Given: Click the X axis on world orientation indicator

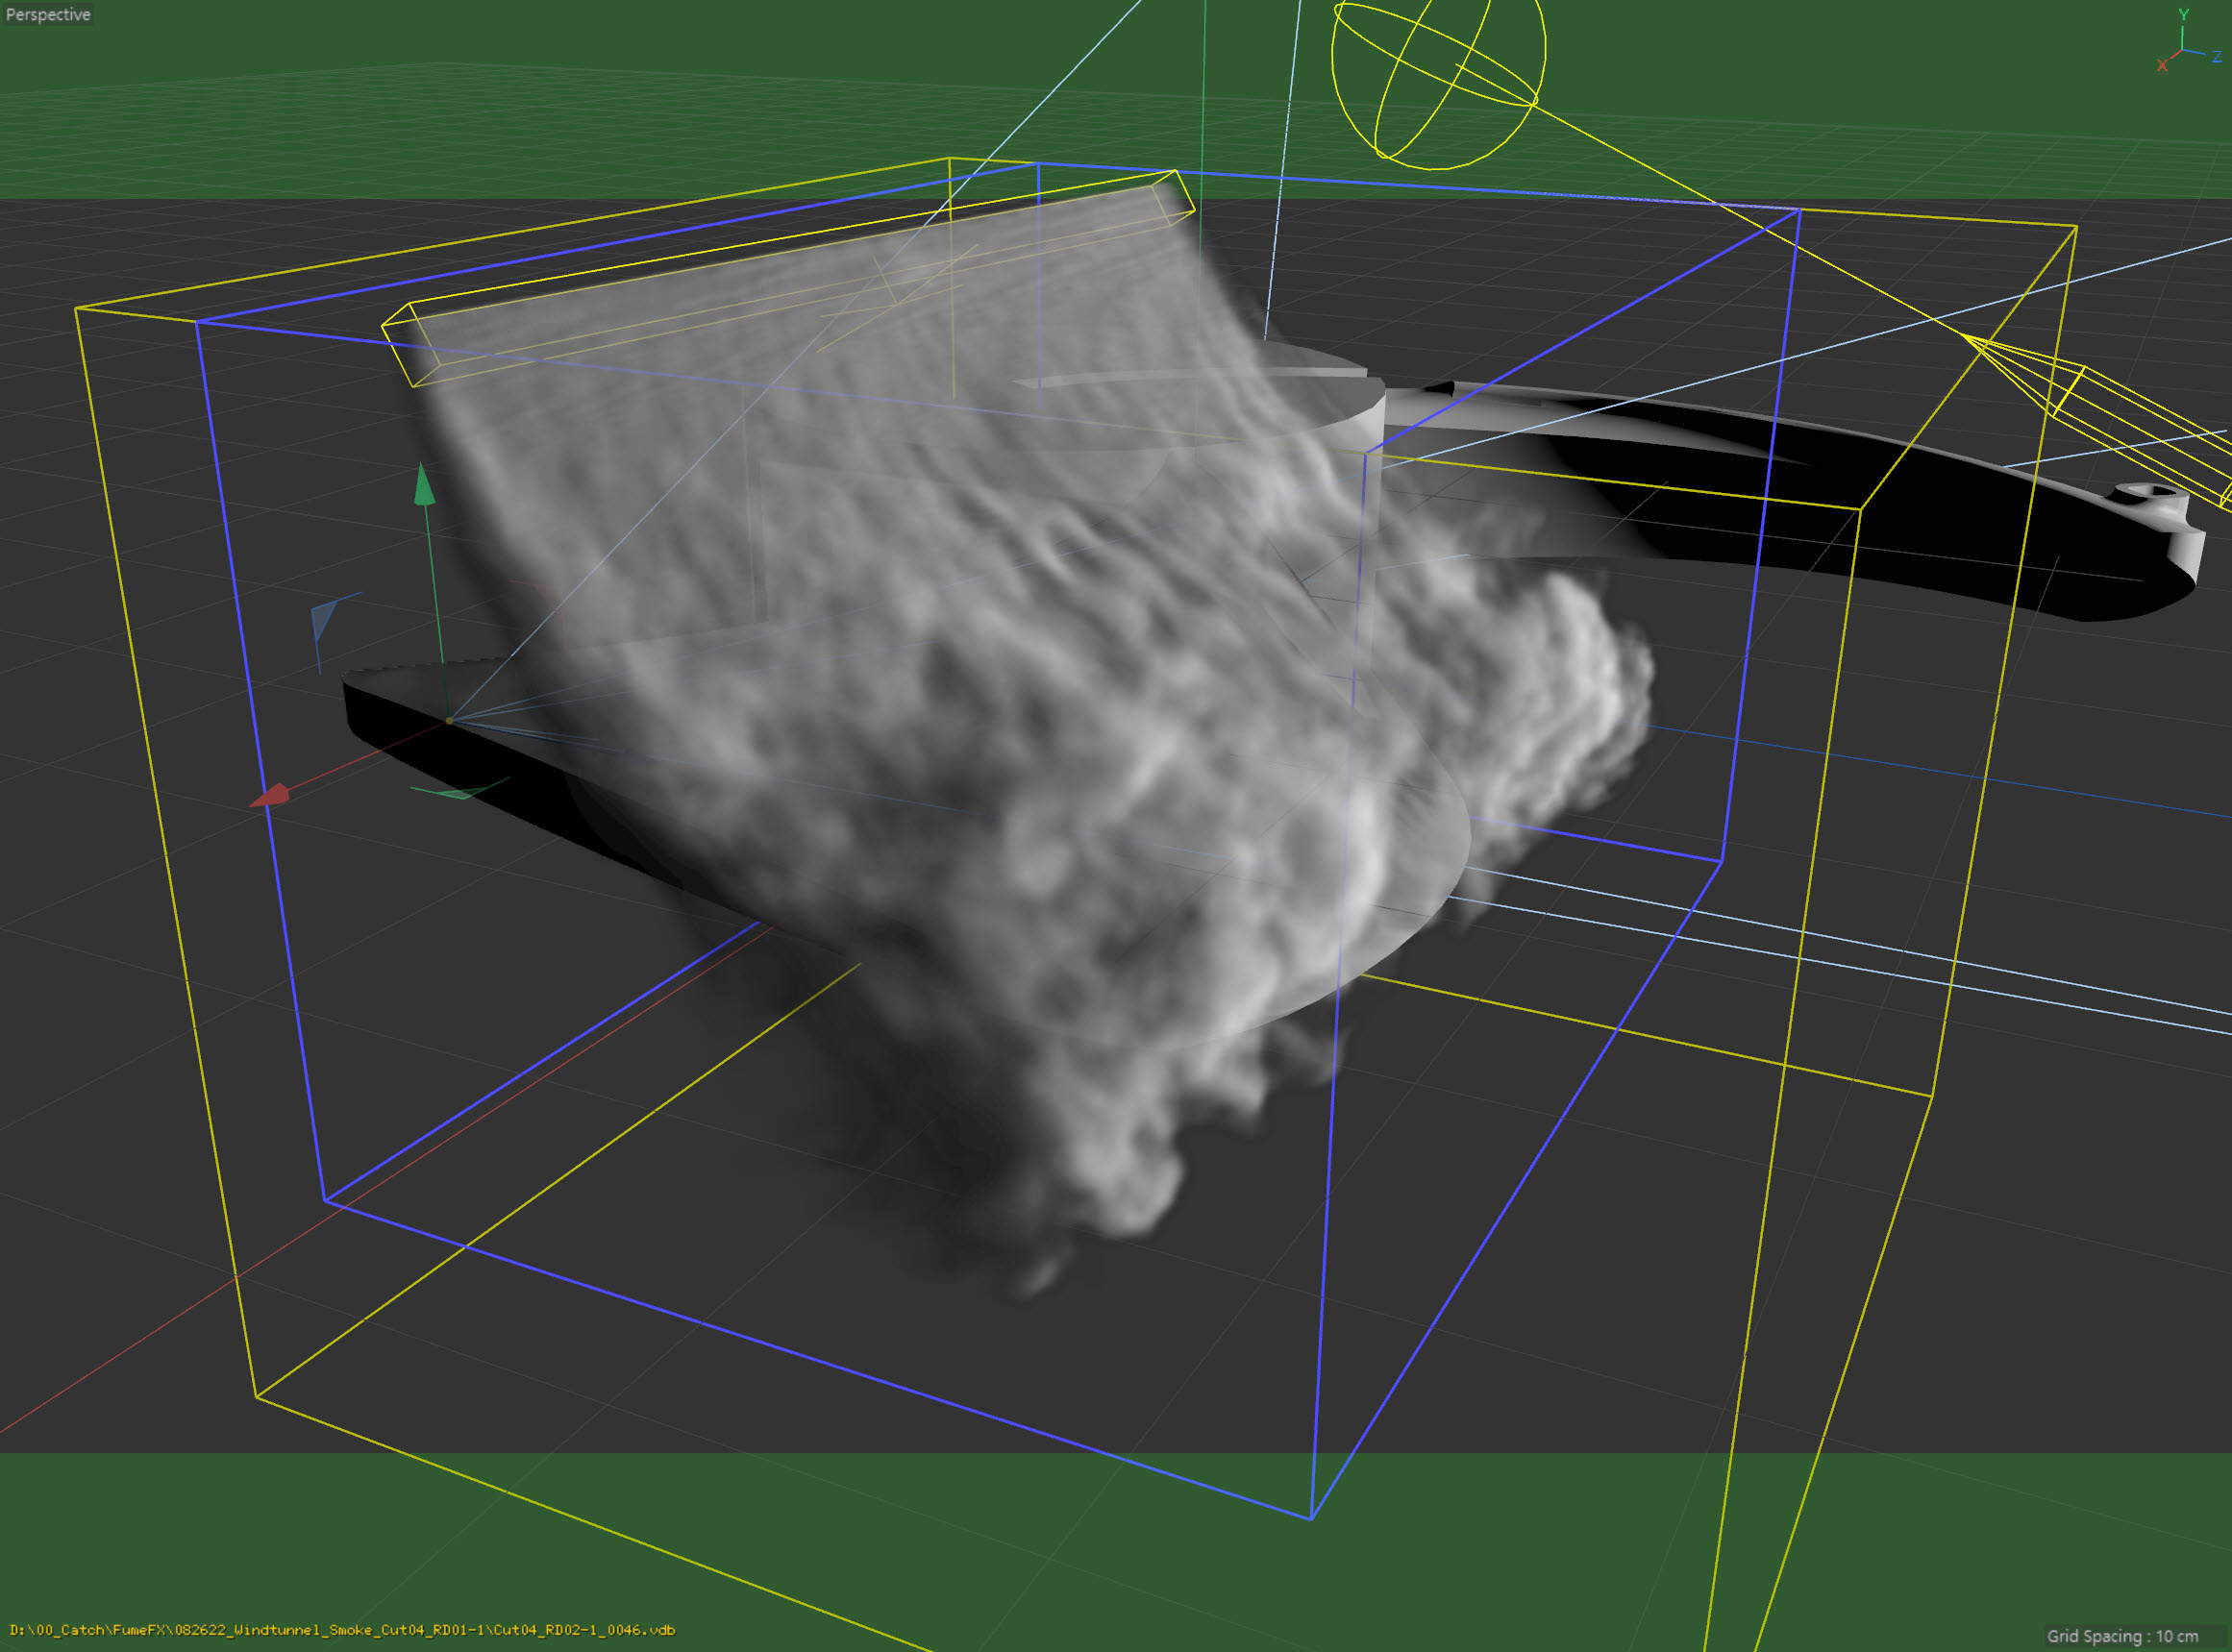Looking at the screenshot, I should [x=2162, y=66].
